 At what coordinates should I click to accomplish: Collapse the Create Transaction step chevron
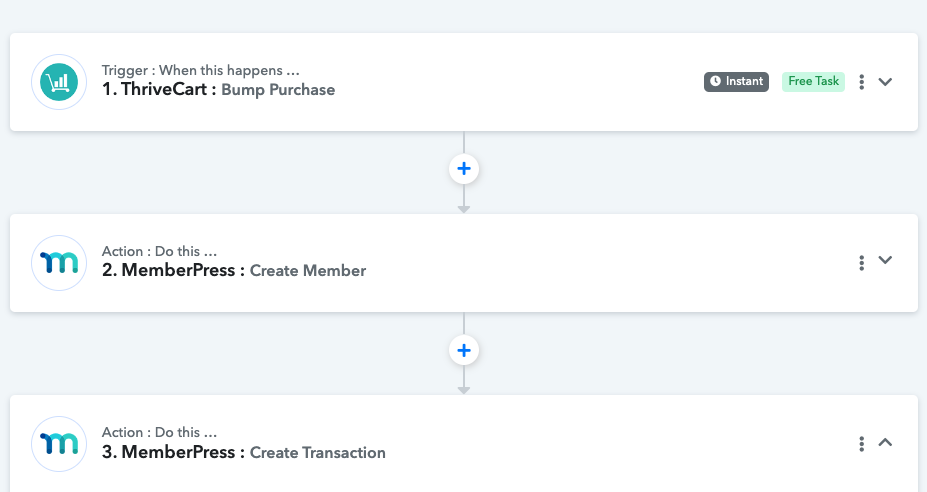point(885,442)
